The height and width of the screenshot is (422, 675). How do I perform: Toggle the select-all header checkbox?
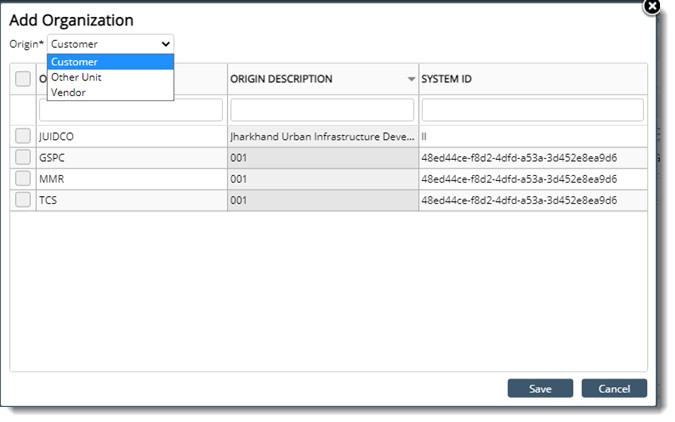[23, 79]
